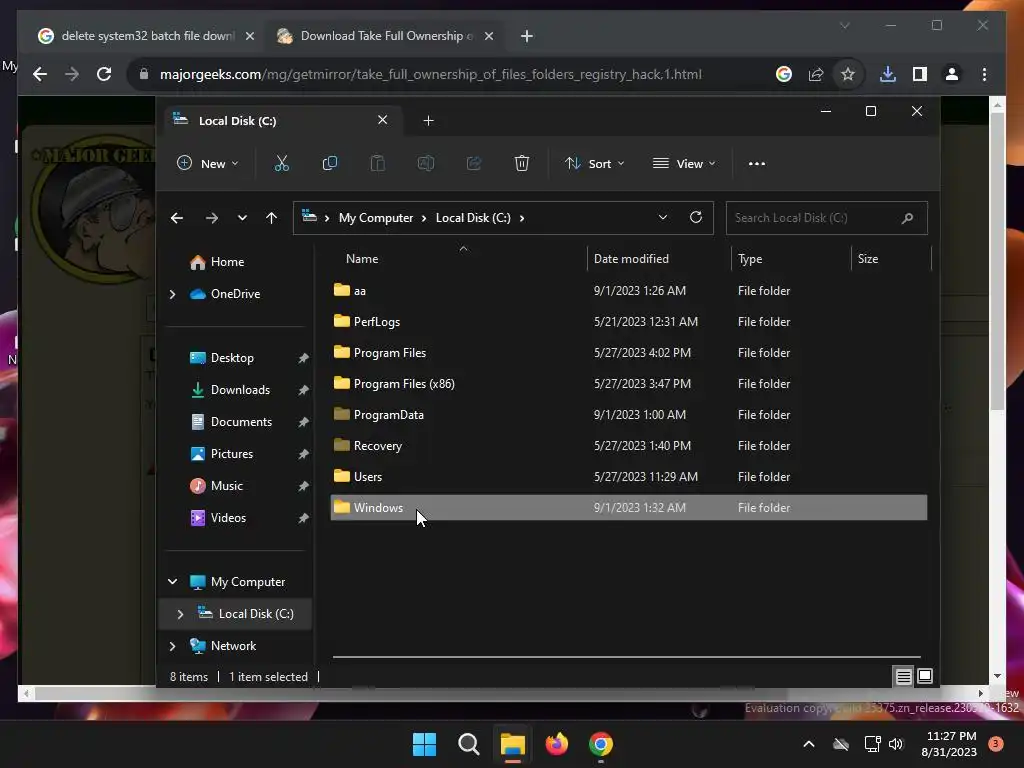Select 'Download Take Full Ownership' Chrome tab
Screen dimensions: 1024x768
click(x=387, y=36)
